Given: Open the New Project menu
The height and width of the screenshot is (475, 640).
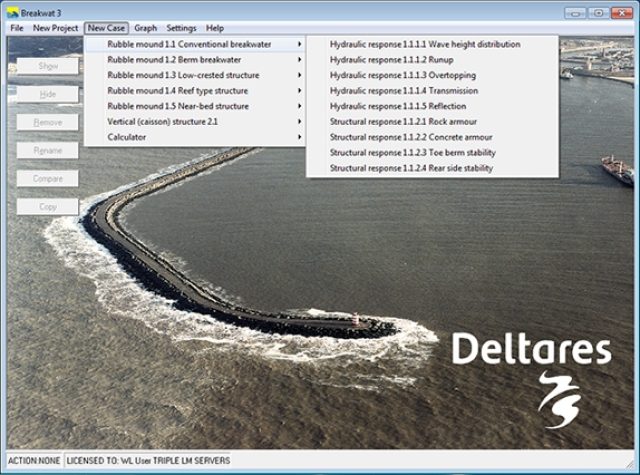Looking at the screenshot, I should (x=55, y=28).
